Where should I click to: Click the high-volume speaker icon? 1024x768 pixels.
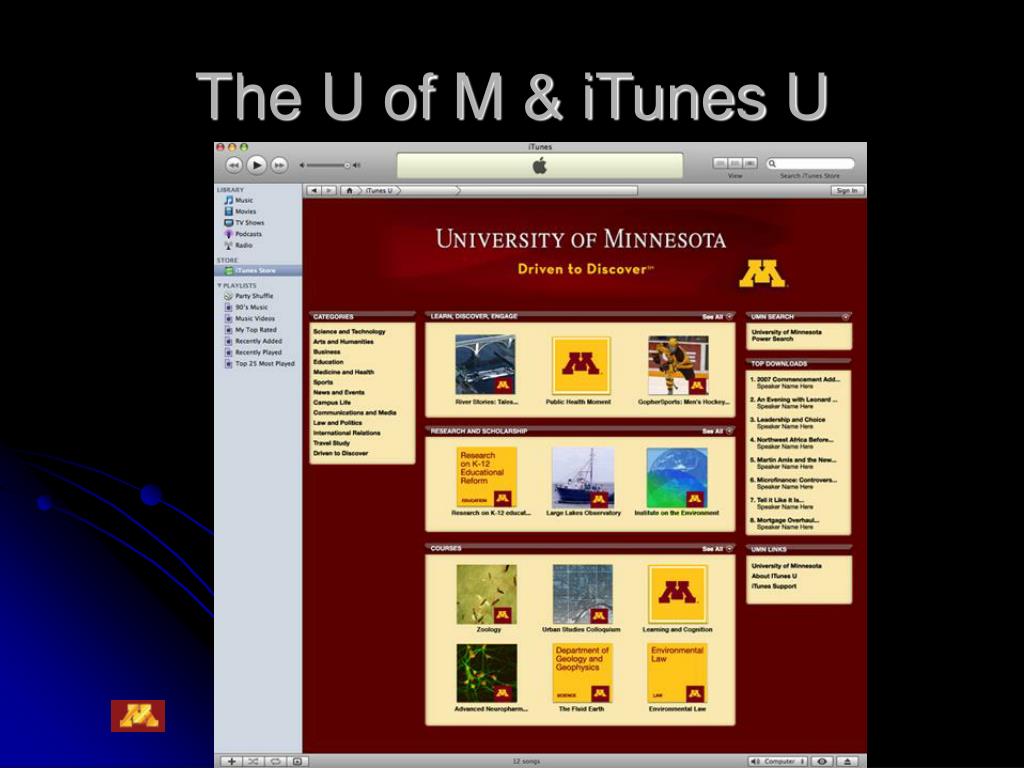[357, 165]
